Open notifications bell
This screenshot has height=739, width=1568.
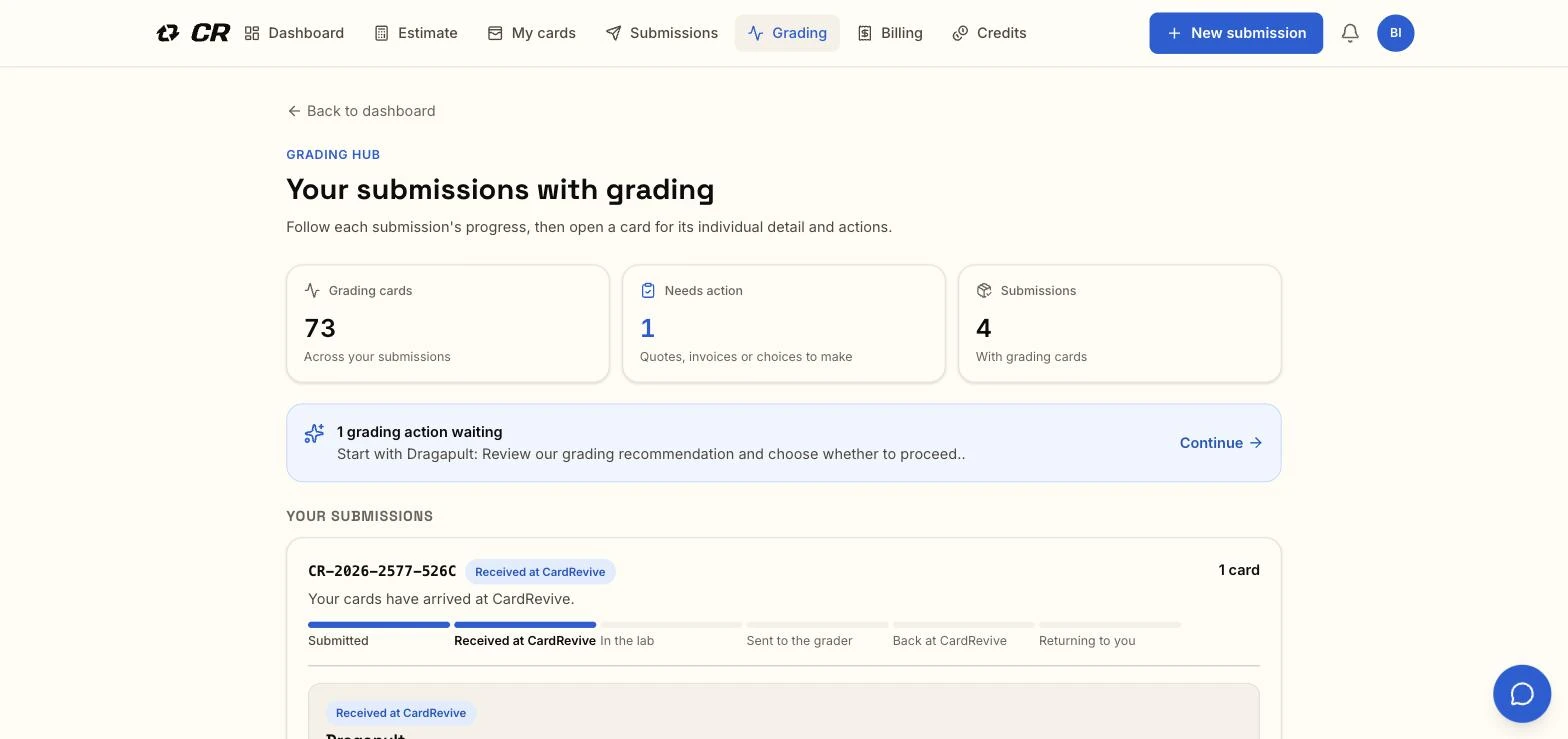[1350, 33]
